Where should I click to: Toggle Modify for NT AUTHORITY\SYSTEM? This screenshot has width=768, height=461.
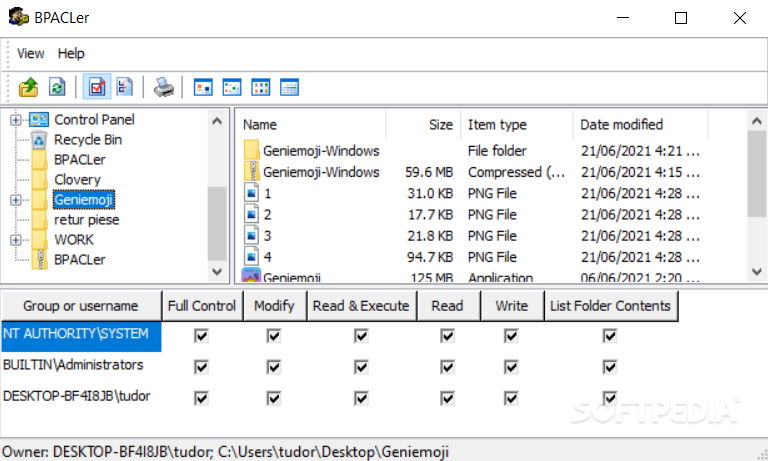pyautogui.click(x=274, y=336)
